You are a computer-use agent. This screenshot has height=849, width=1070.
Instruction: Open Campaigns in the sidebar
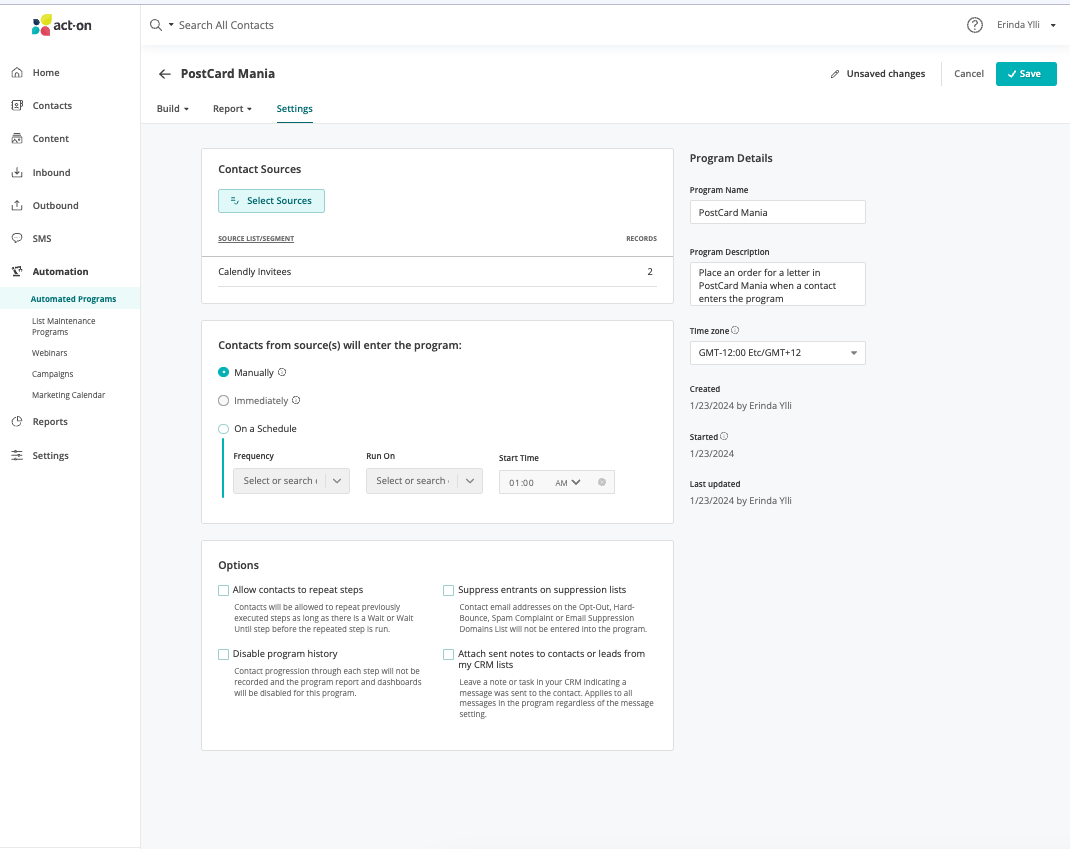tap(53, 374)
